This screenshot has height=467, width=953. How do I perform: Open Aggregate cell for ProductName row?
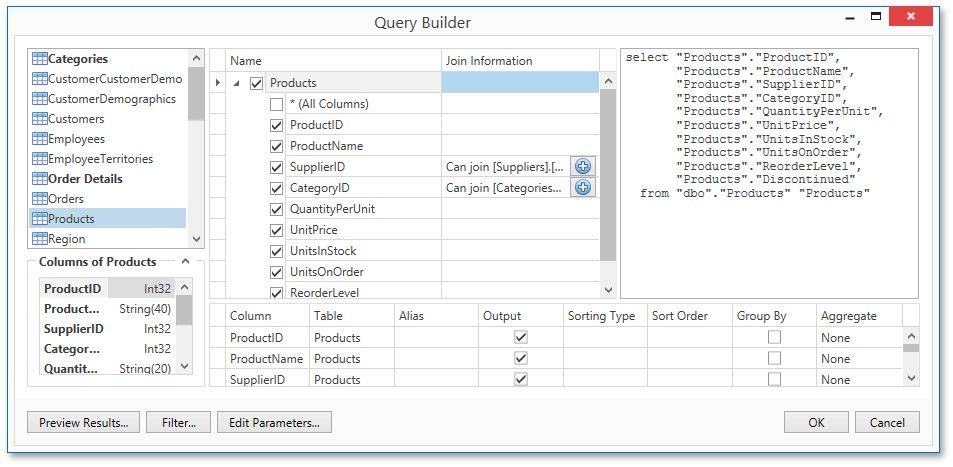pyautogui.click(x=860, y=359)
